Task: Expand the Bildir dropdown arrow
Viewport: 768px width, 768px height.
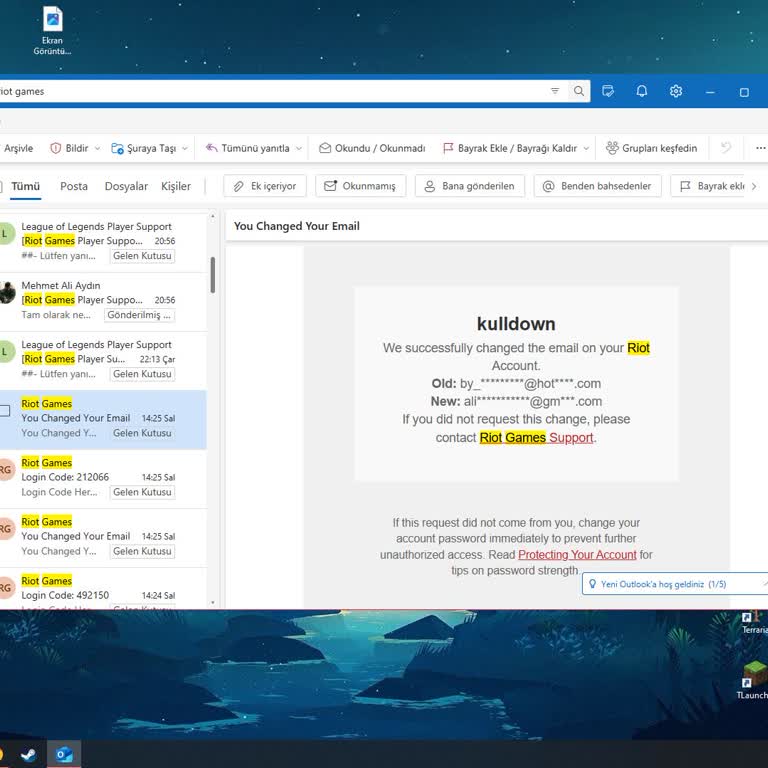Action: [x=97, y=148]
